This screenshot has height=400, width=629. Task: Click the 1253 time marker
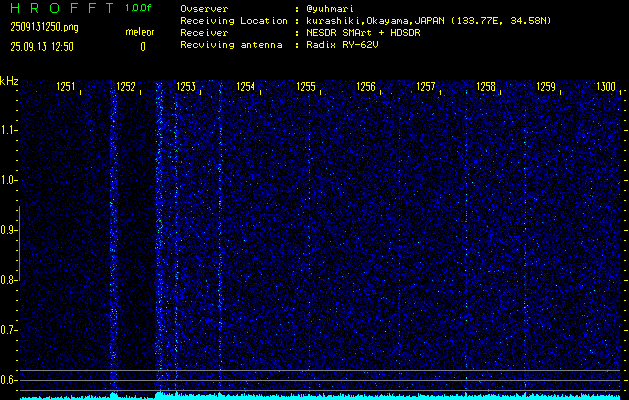click(x=186, y=87)
